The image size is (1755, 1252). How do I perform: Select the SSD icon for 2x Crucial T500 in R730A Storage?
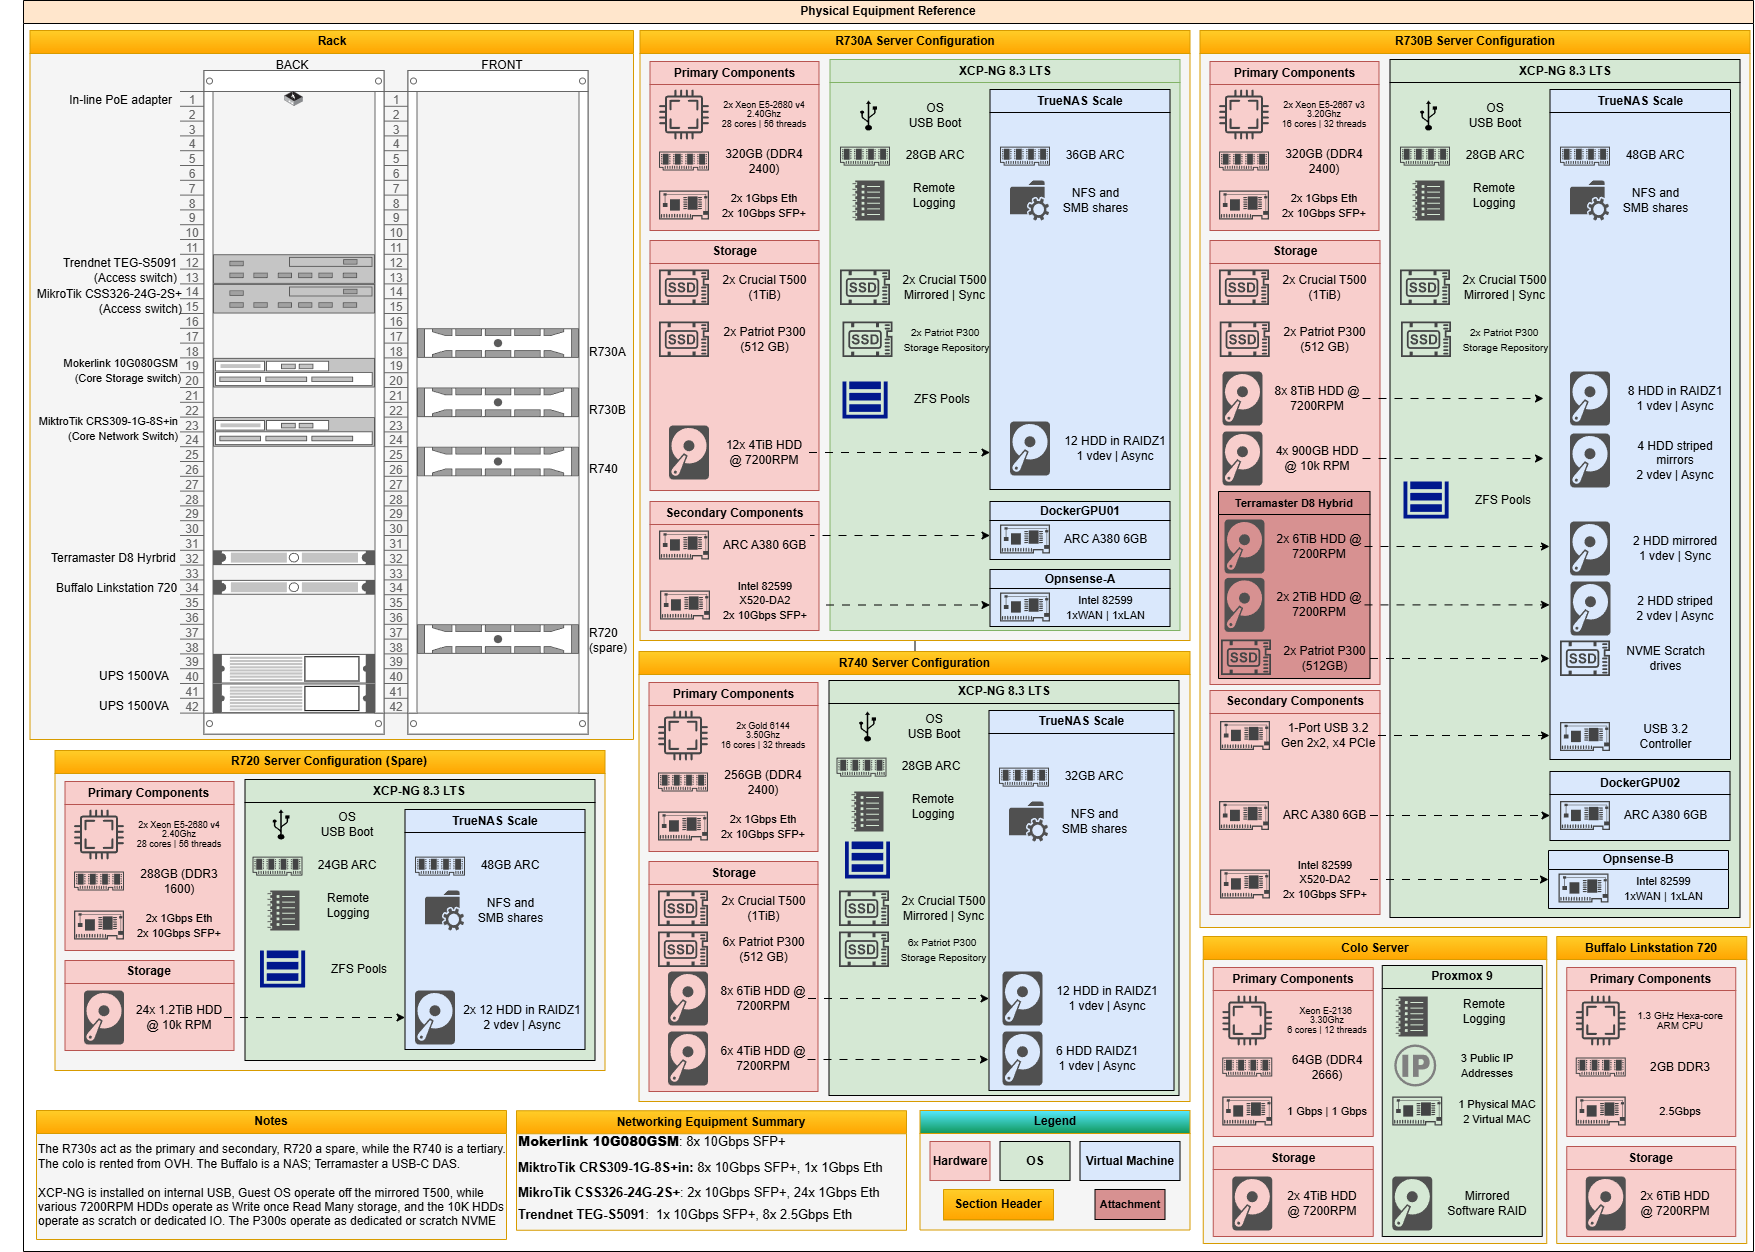(x=683, y=287)
